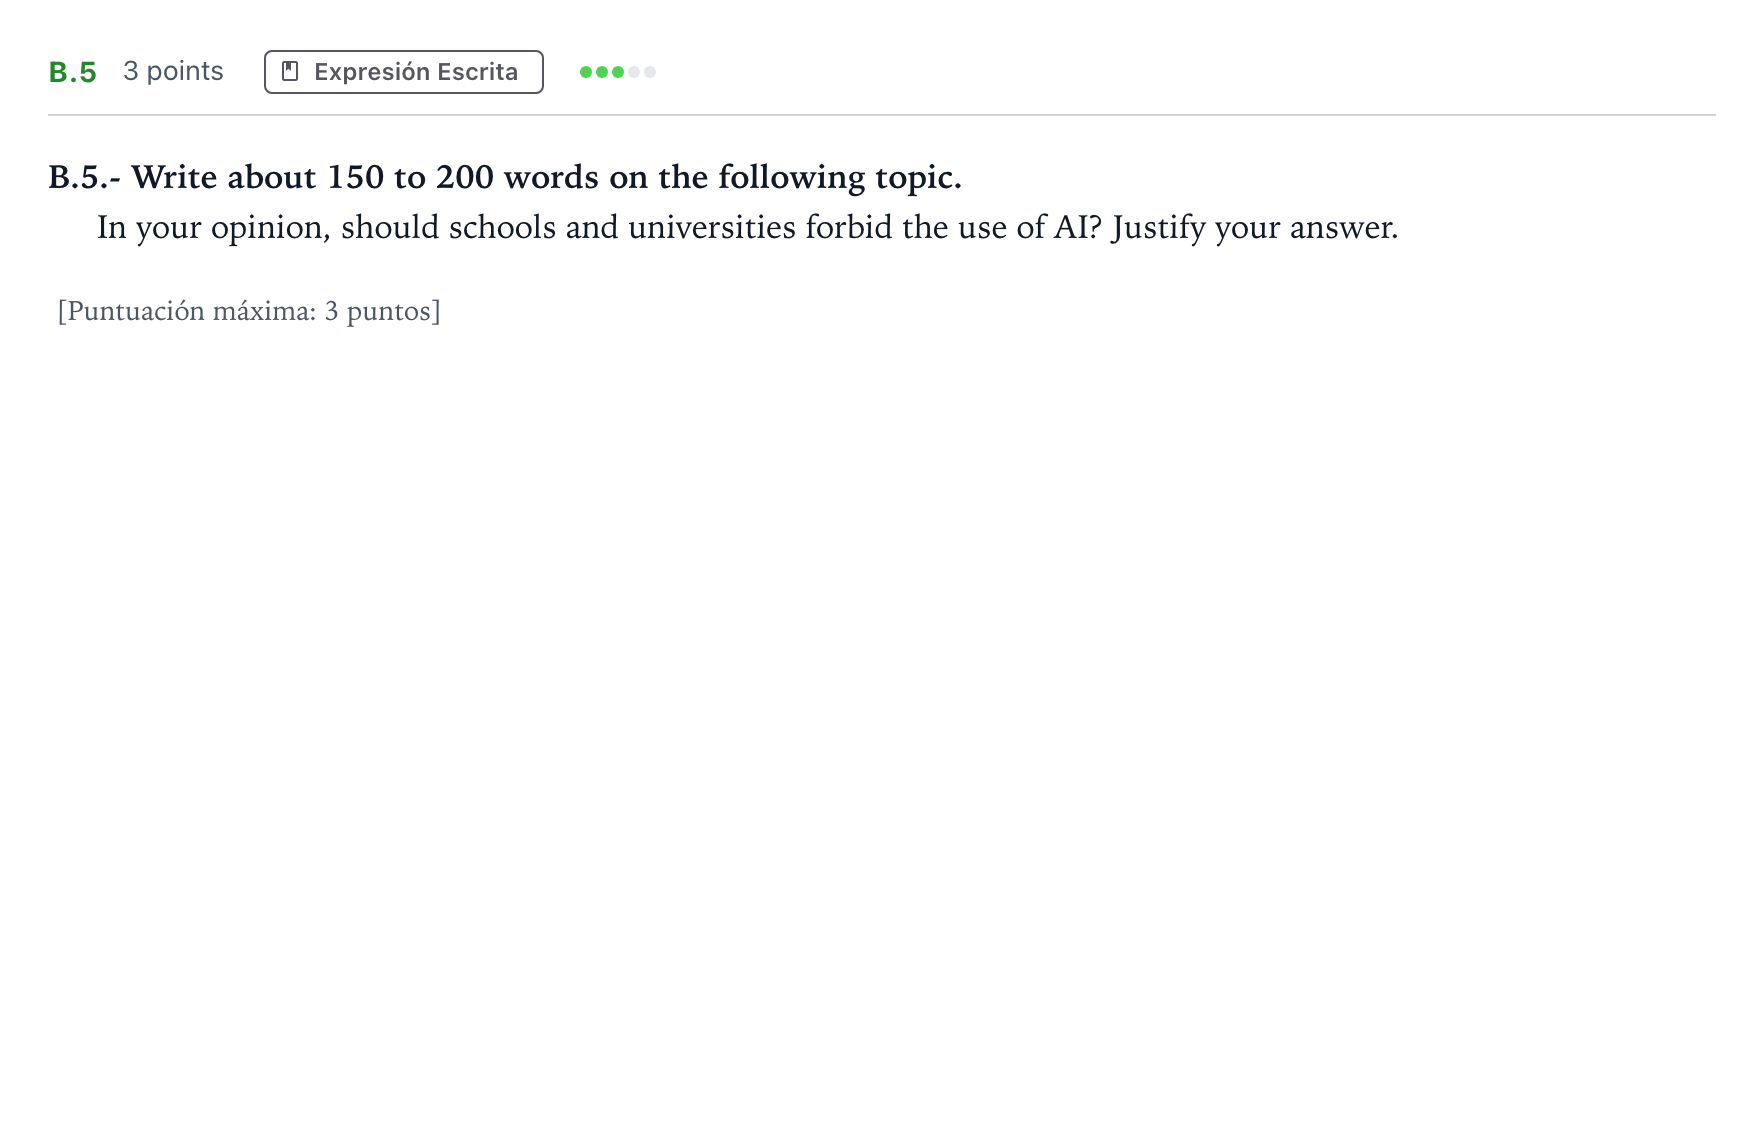Select the second green difficulty dot

coord(602,72)
